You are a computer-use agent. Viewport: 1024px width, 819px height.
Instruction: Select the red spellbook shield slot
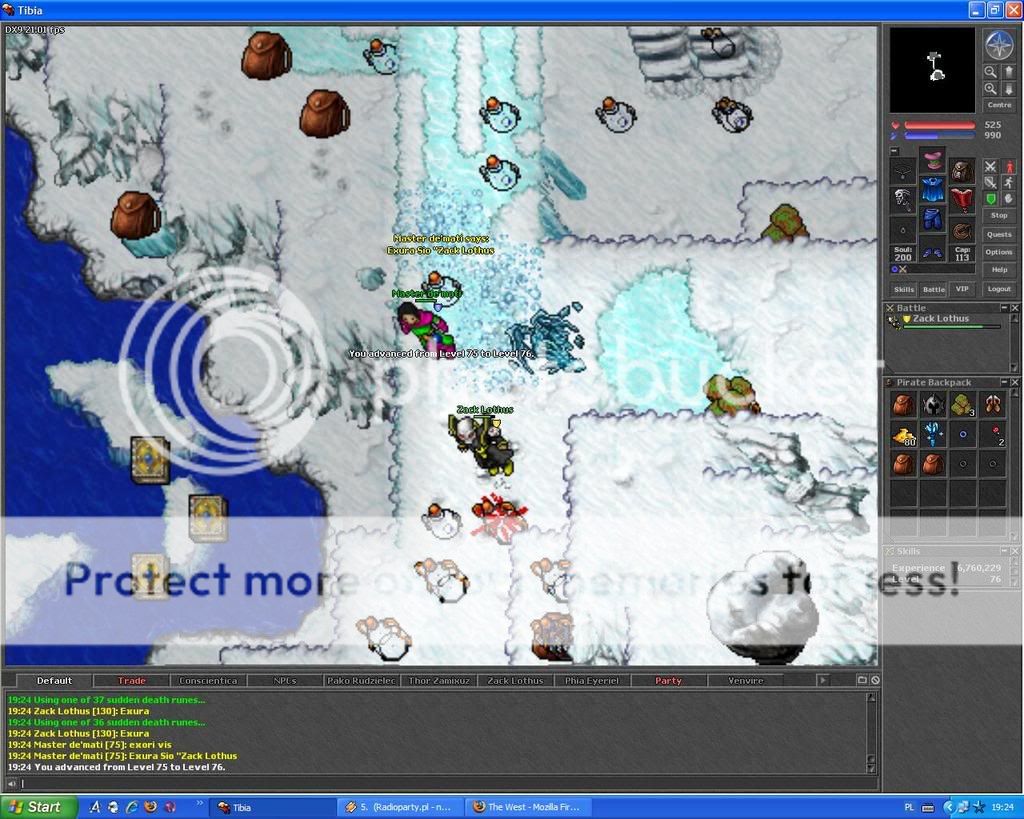[x=962, y=200]
